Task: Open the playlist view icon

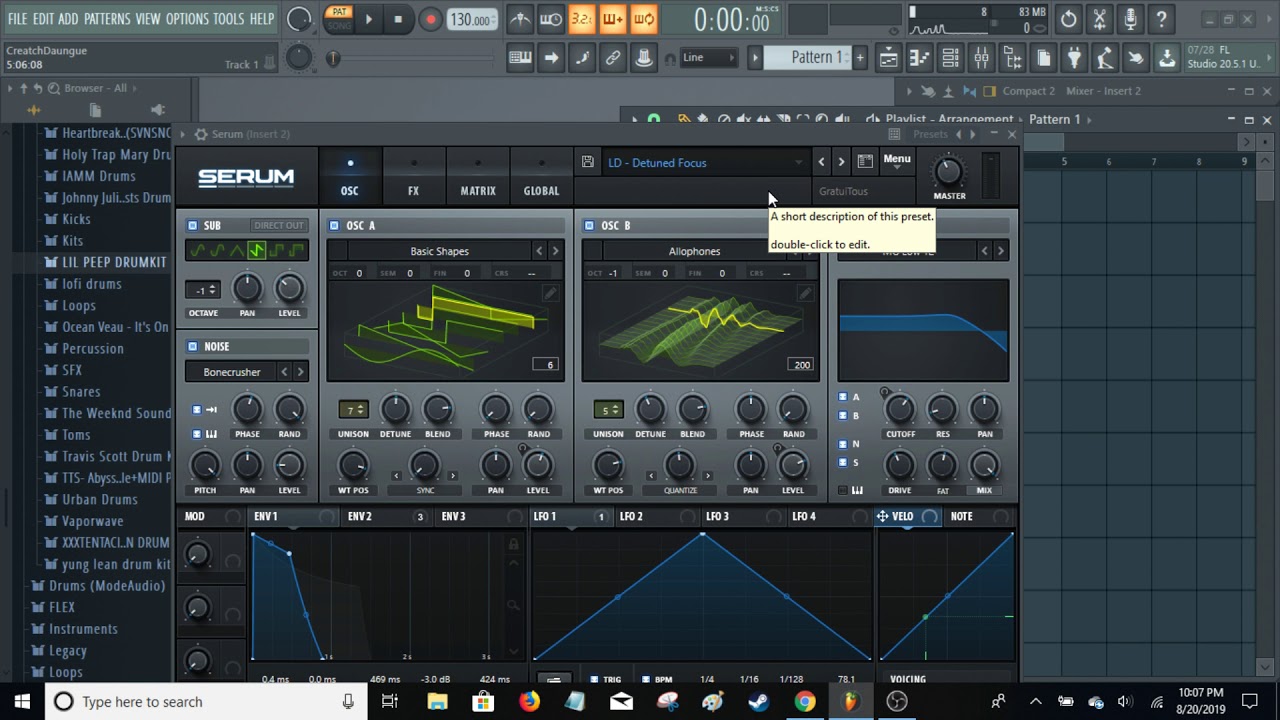Action: [x=889, y=58]
